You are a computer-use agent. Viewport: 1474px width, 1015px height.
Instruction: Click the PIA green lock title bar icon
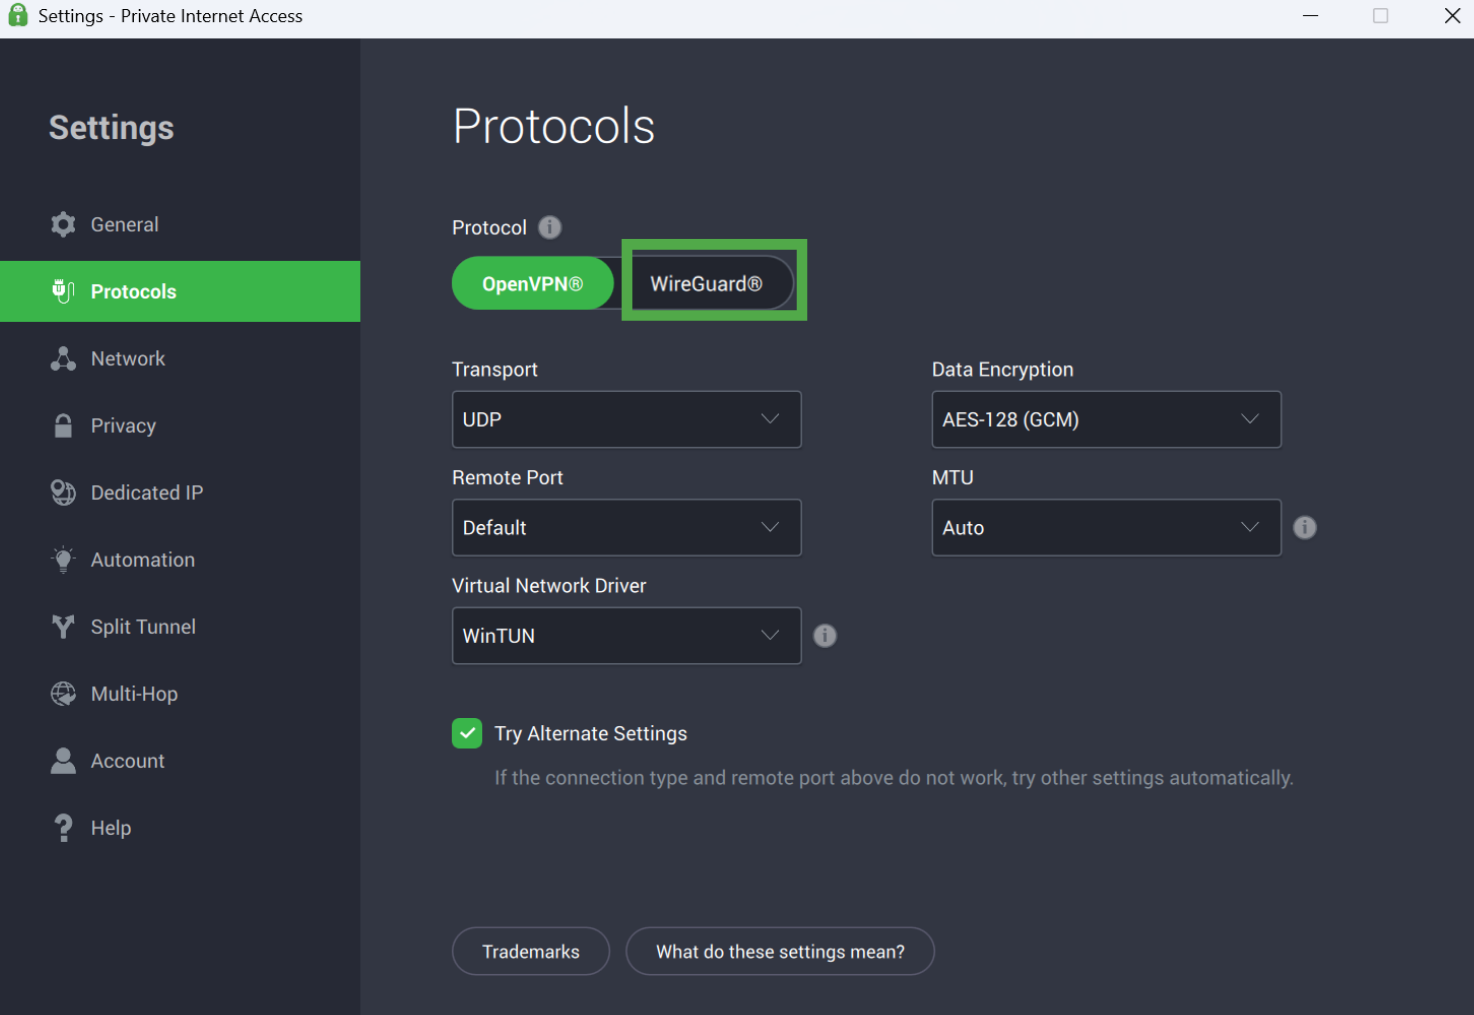pyautogui.click(x=18, y=15)
